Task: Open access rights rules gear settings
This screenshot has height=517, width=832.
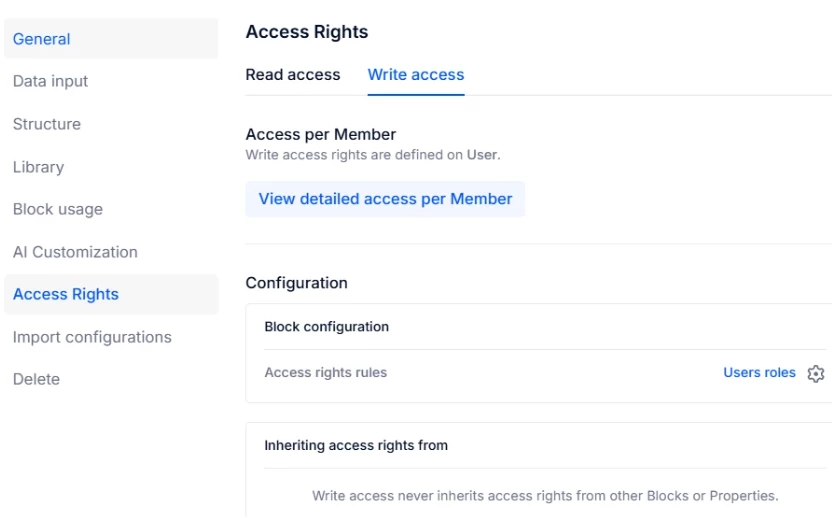Action: click(816, 374)
